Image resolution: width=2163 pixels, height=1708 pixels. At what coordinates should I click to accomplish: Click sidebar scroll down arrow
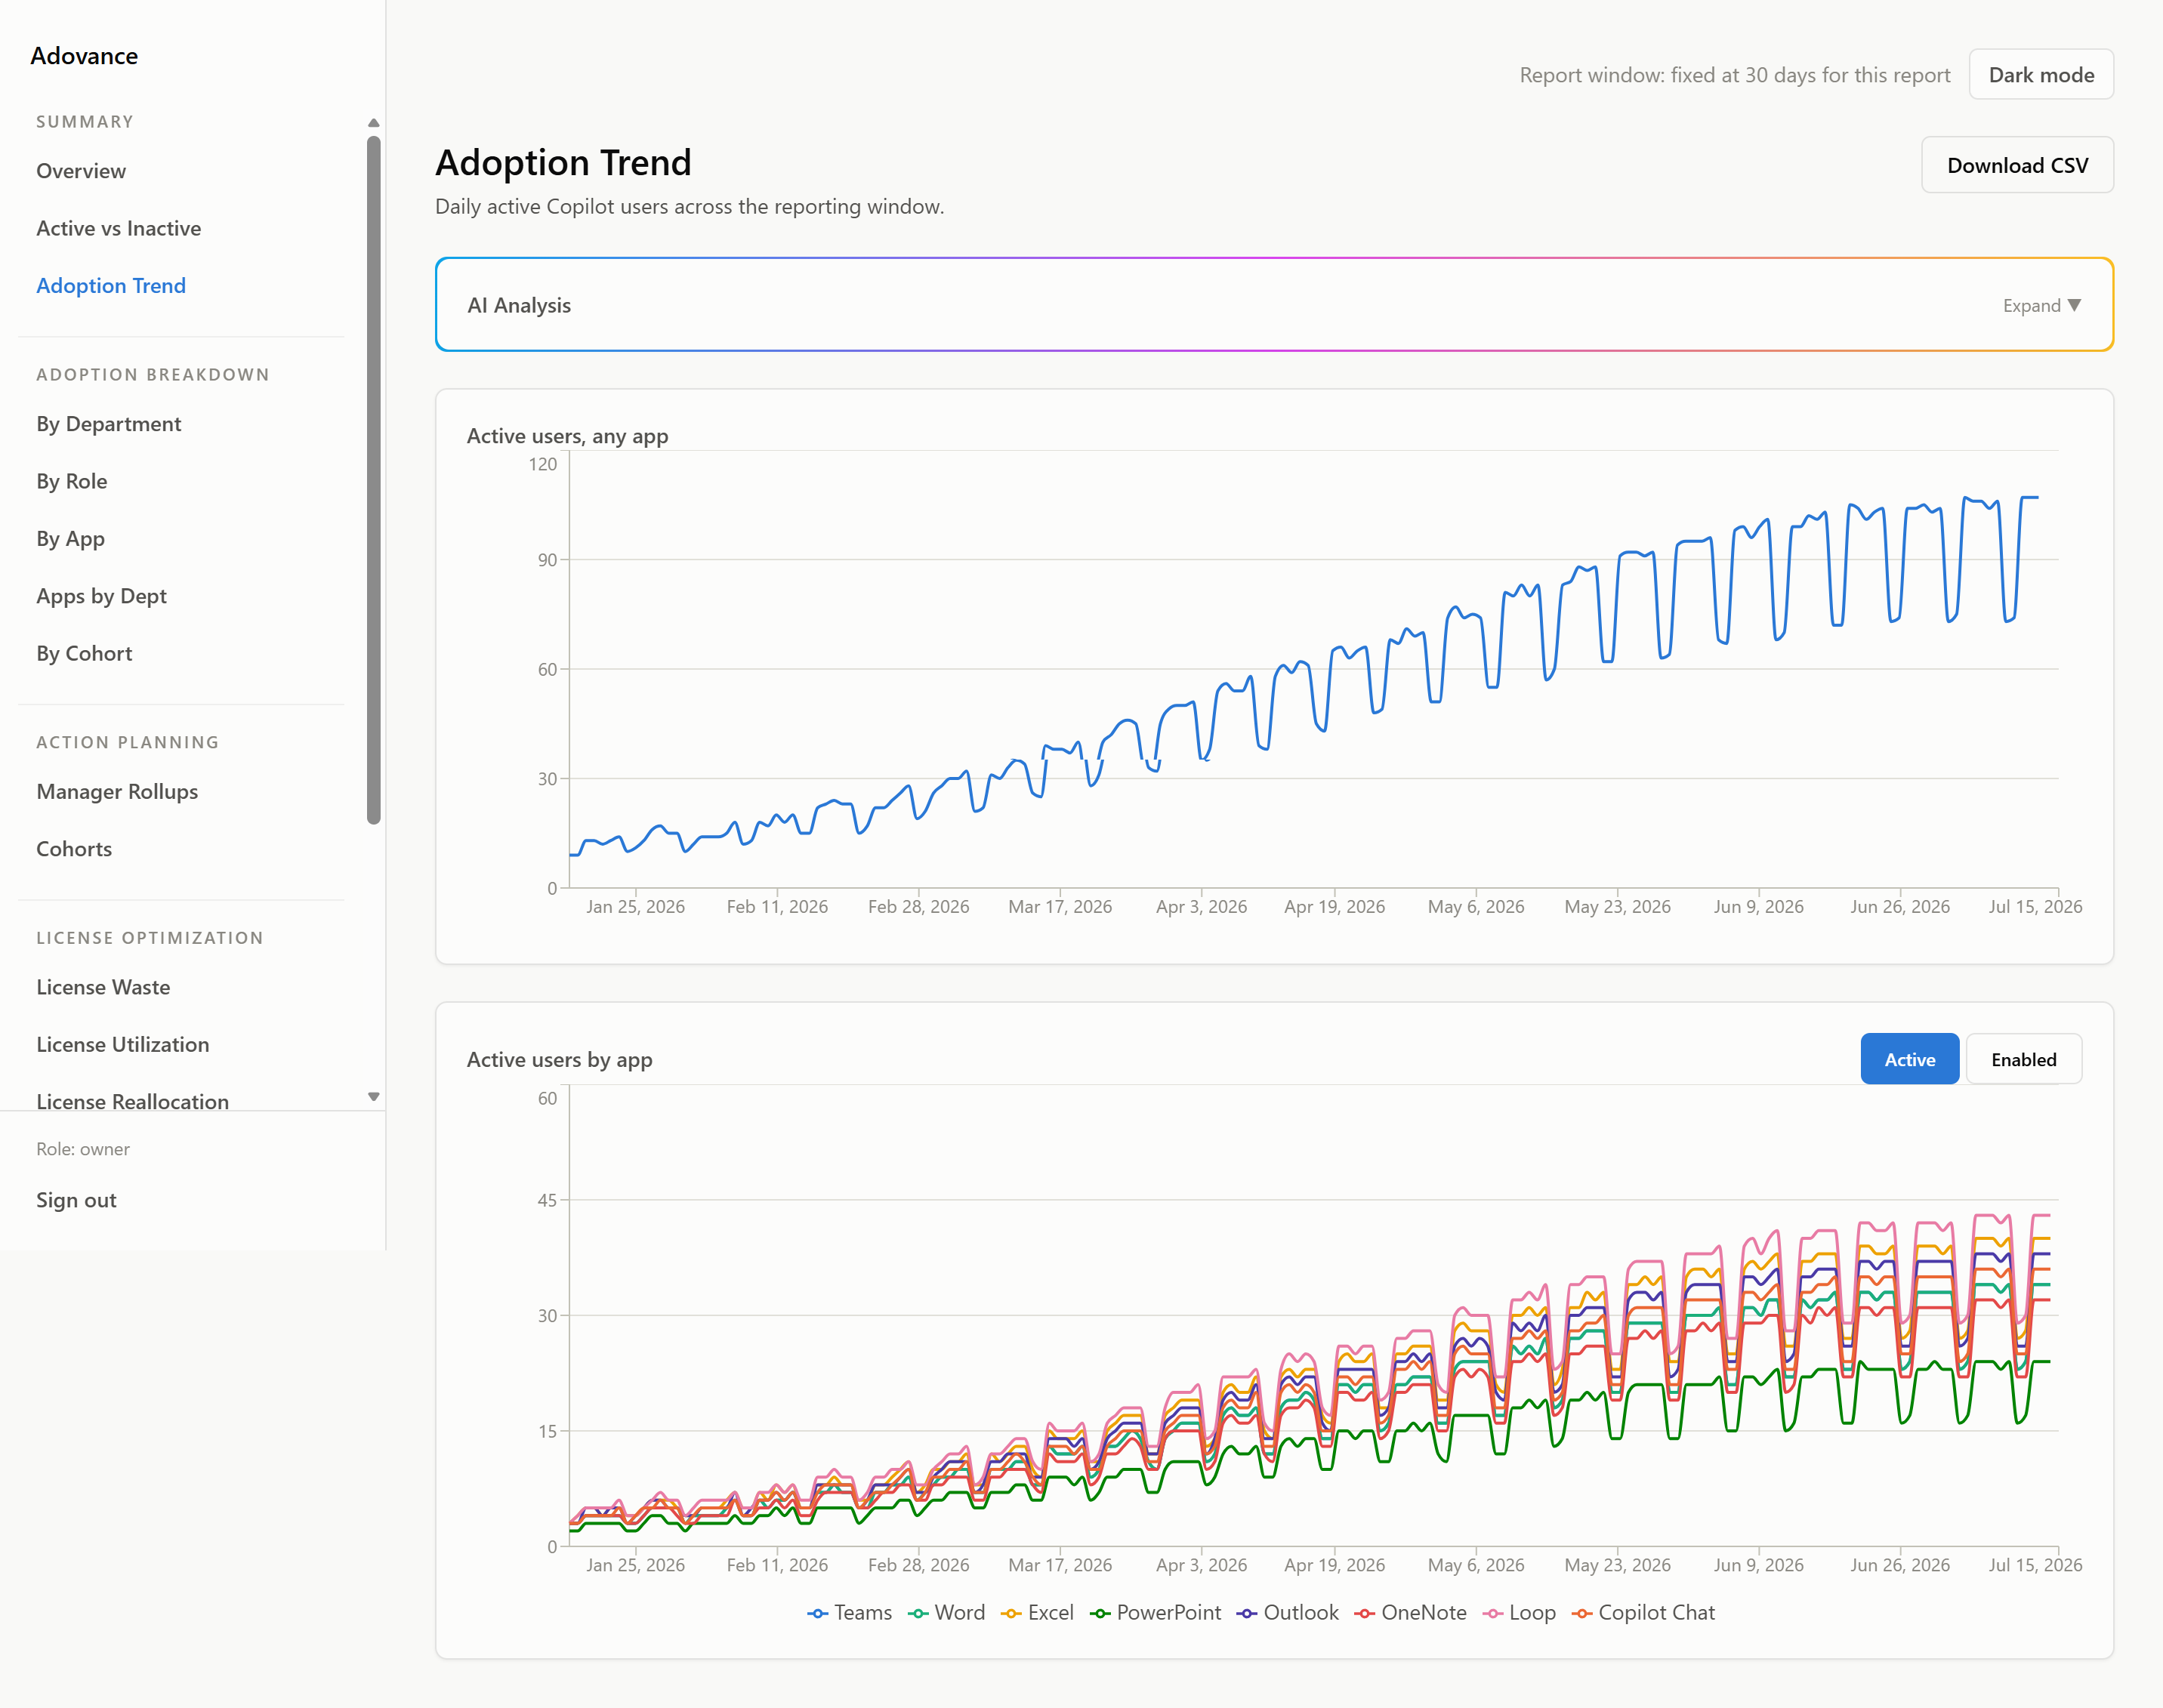(374, 1097)
